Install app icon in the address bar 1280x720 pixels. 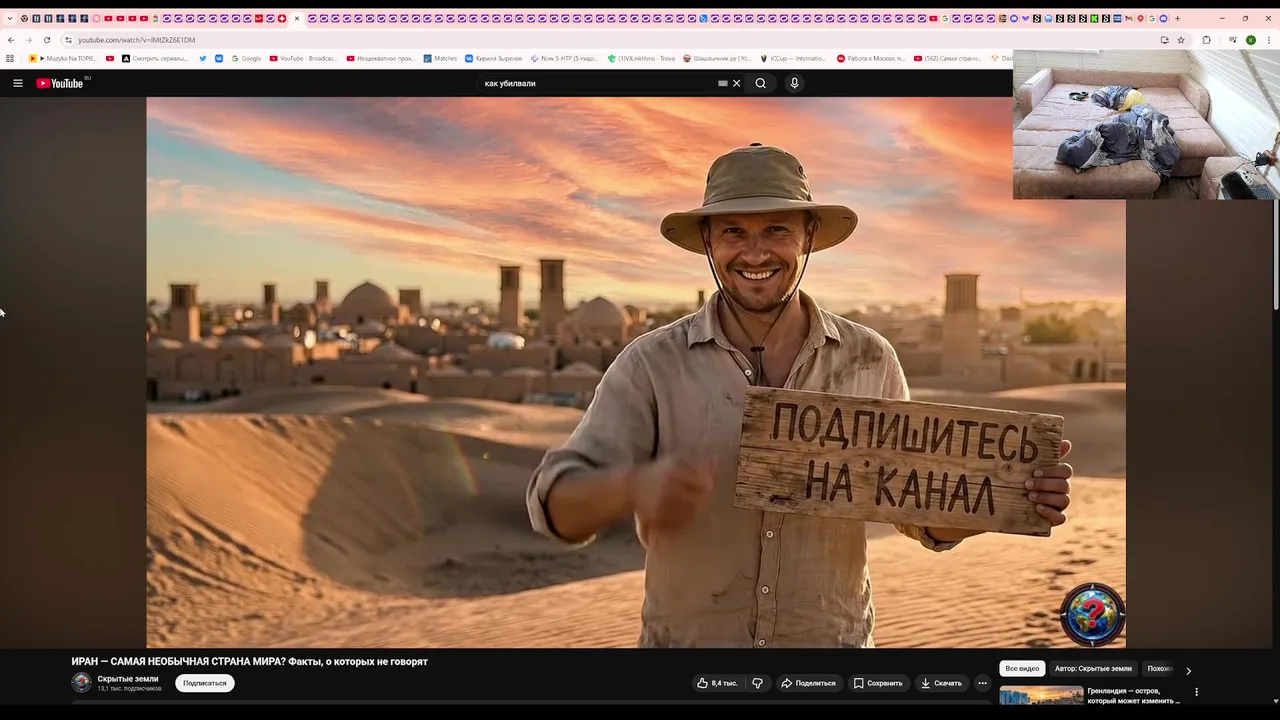point(1164,40)
